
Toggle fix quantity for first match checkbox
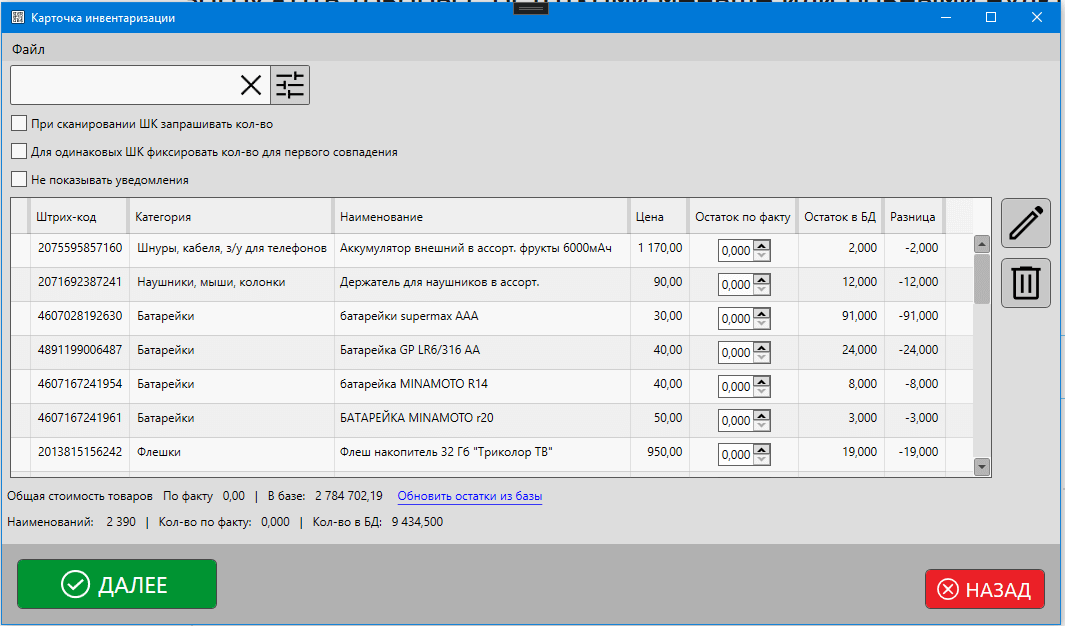(x=19, y=152)
